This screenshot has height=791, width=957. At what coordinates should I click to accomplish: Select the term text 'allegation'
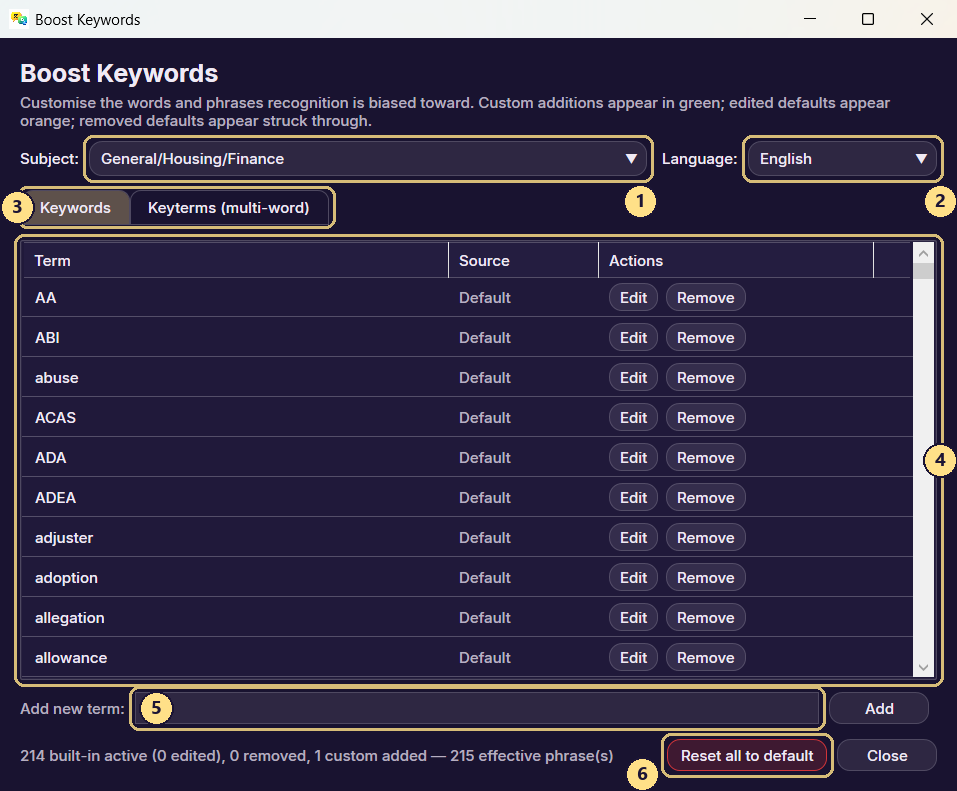click(x=70, y=618)
